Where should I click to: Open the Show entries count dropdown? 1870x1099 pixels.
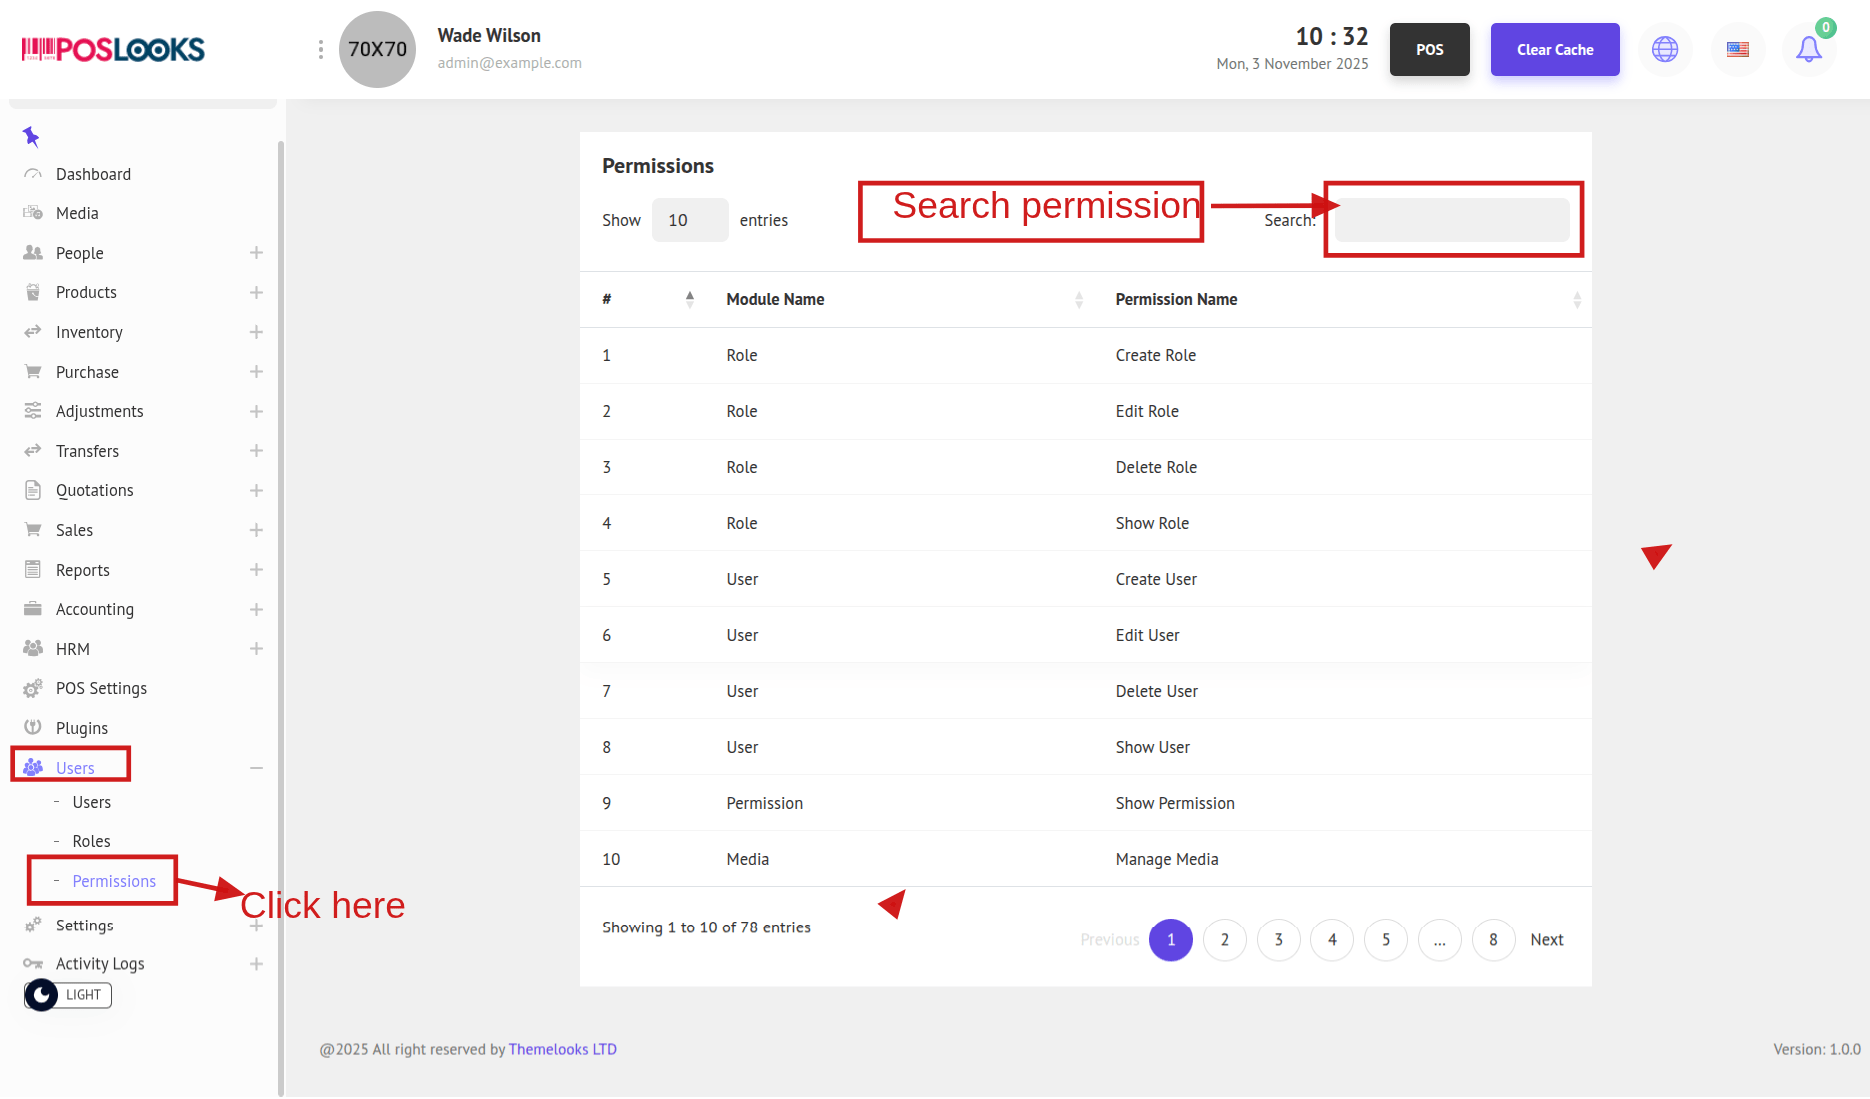point(689,220)
